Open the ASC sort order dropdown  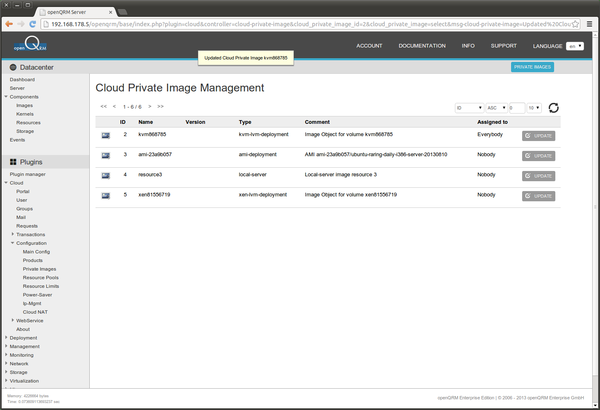tap(496, 108)
